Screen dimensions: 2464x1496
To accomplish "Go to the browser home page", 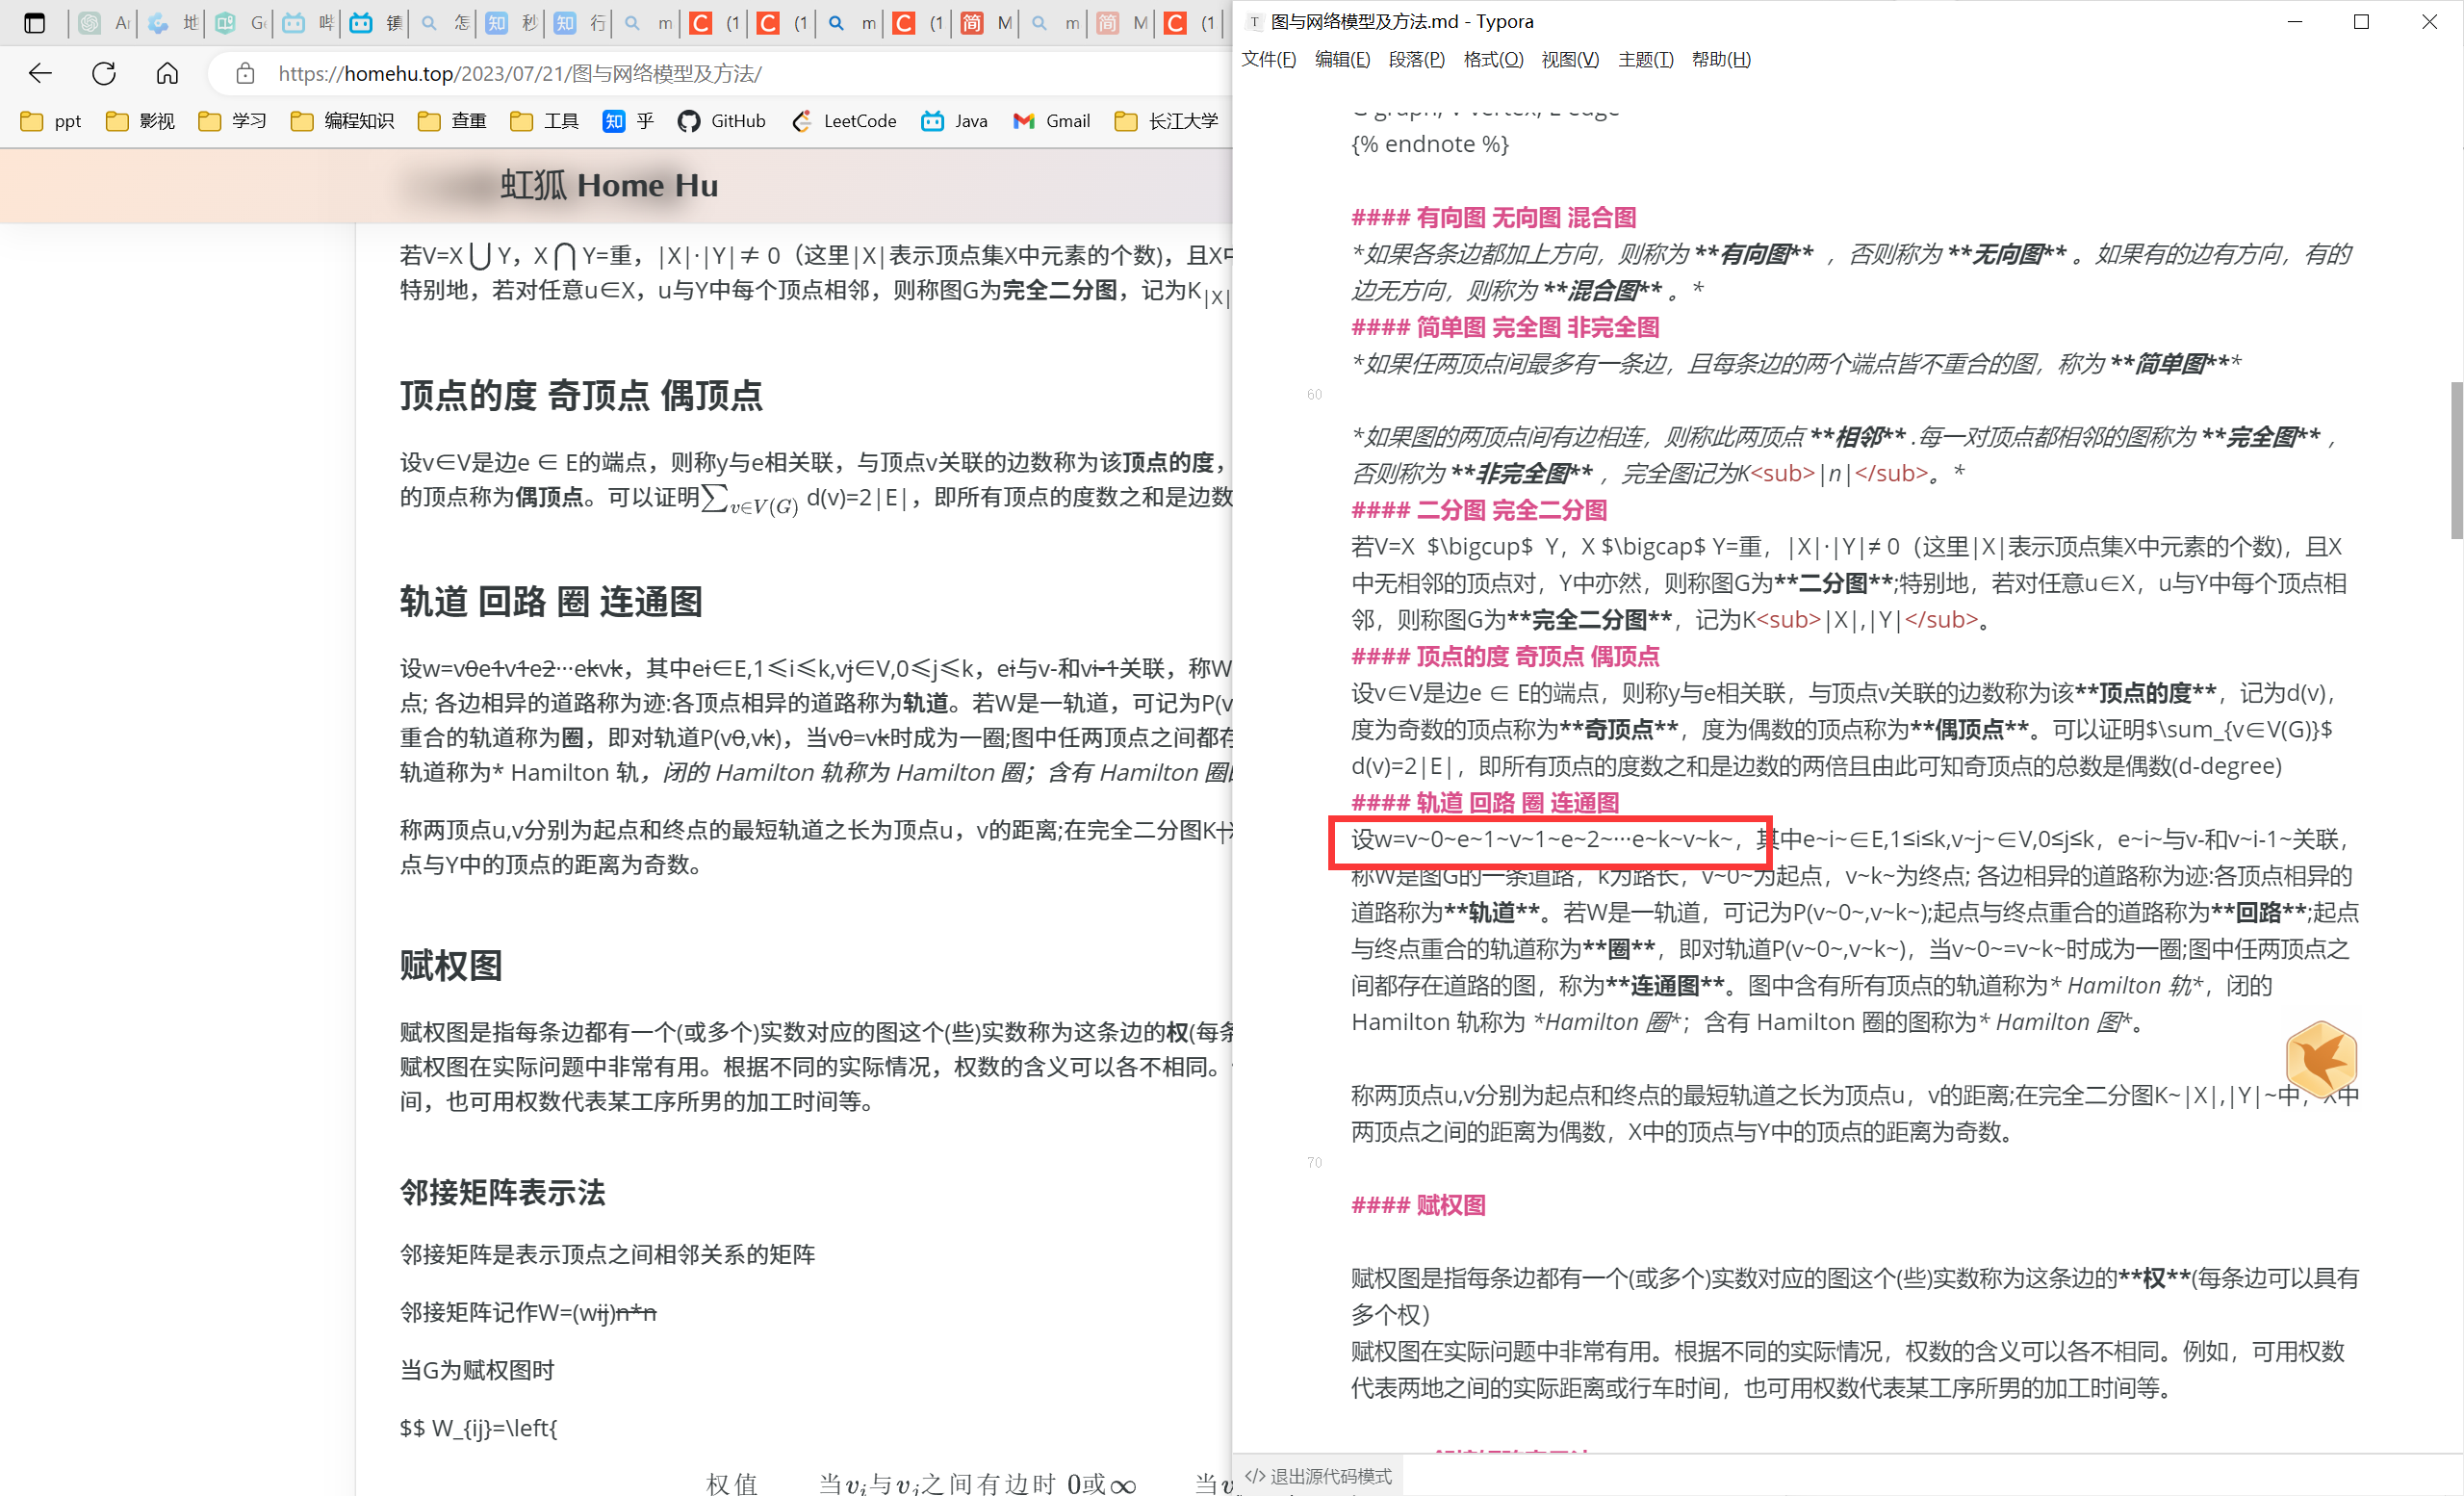I will tap(167, 73).
